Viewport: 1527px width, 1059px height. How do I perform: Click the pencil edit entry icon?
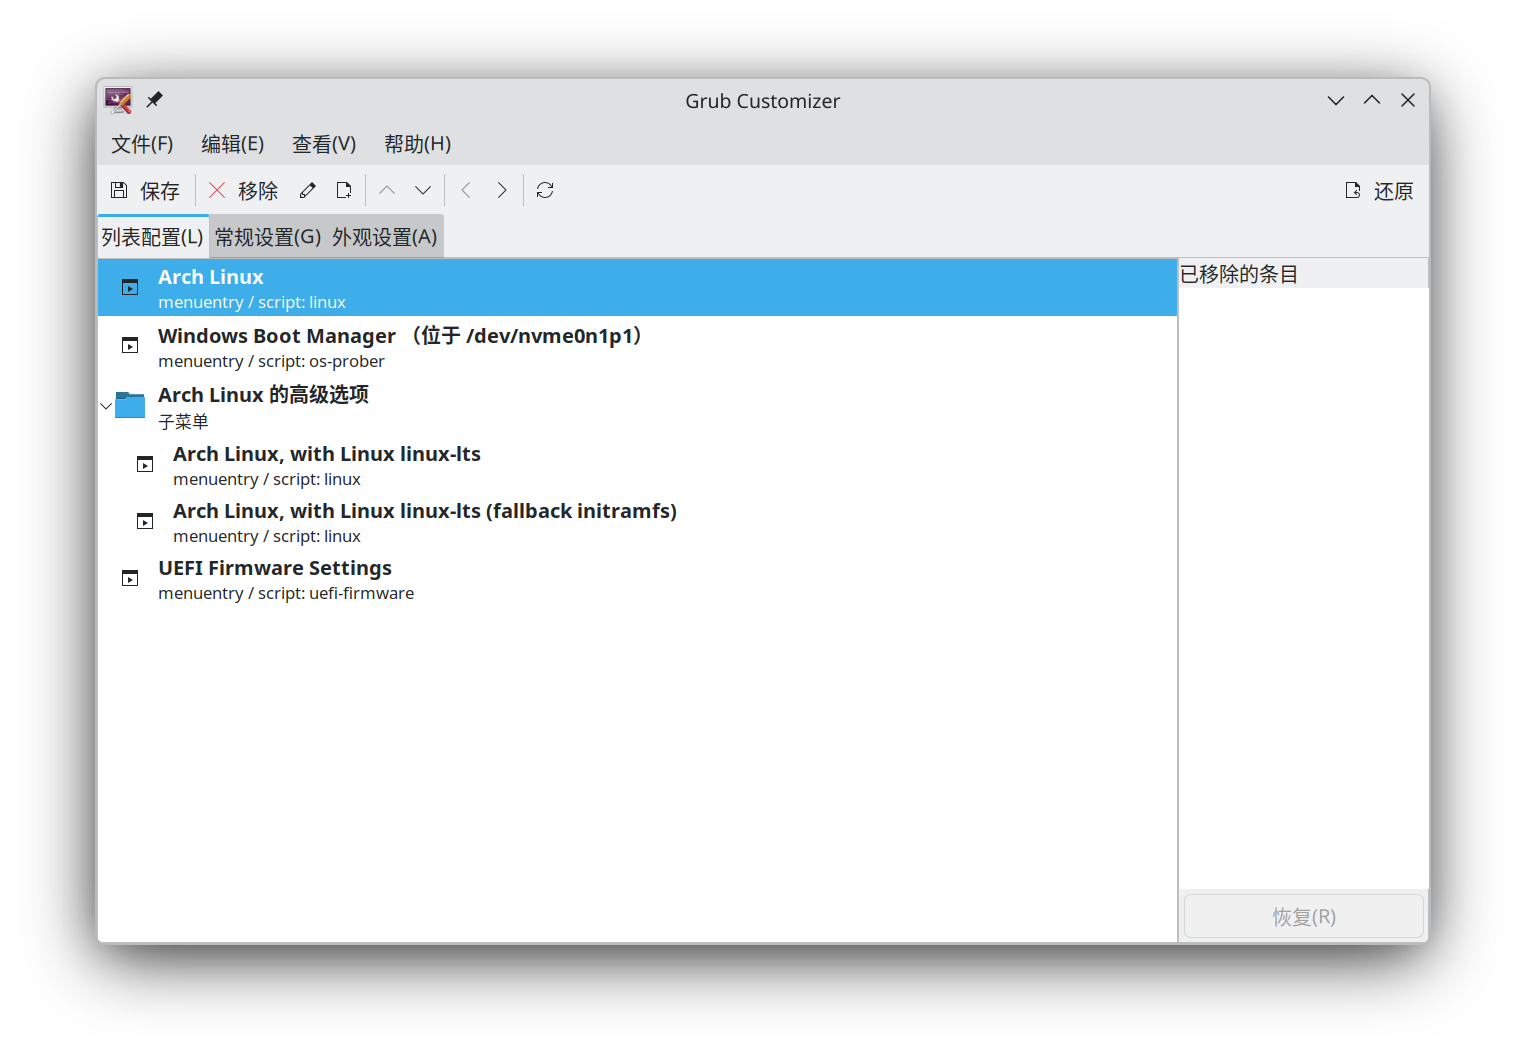pyautogui.click(x=308, y=190)
